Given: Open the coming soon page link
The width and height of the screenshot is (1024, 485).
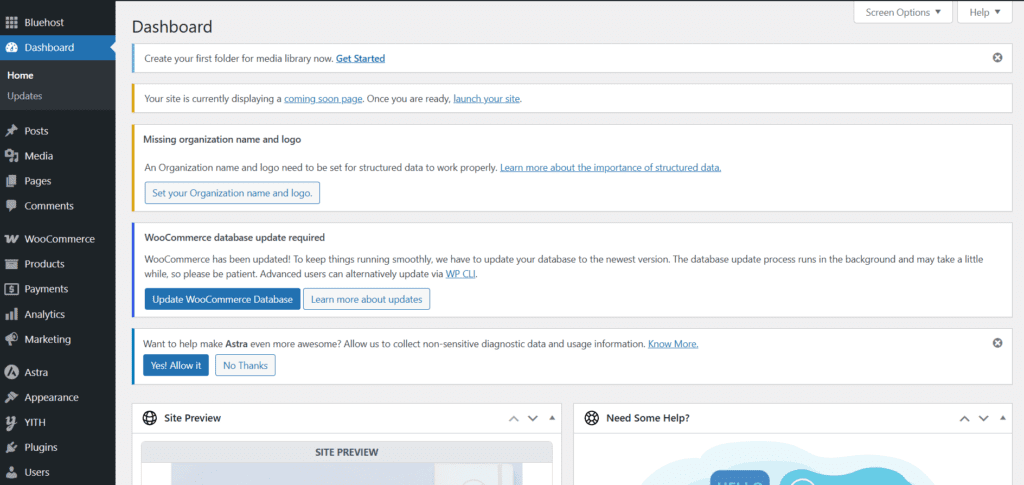Looking at the screenshot, I should click(x=323, y=99).
